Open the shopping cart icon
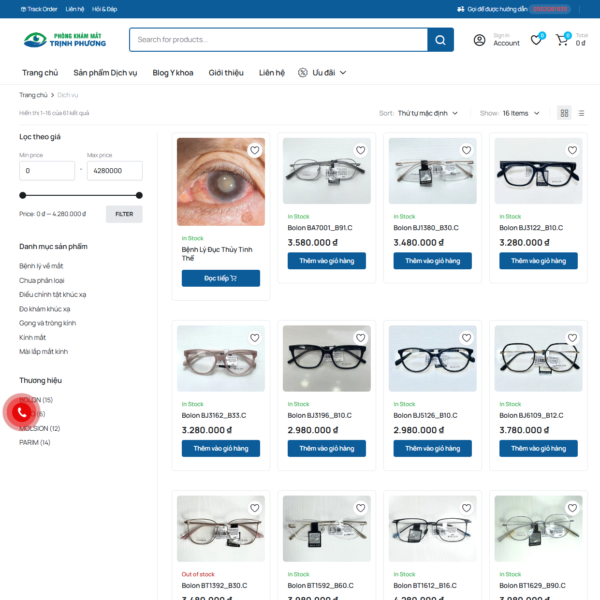 pyautogui.click(x=562, y=40)
